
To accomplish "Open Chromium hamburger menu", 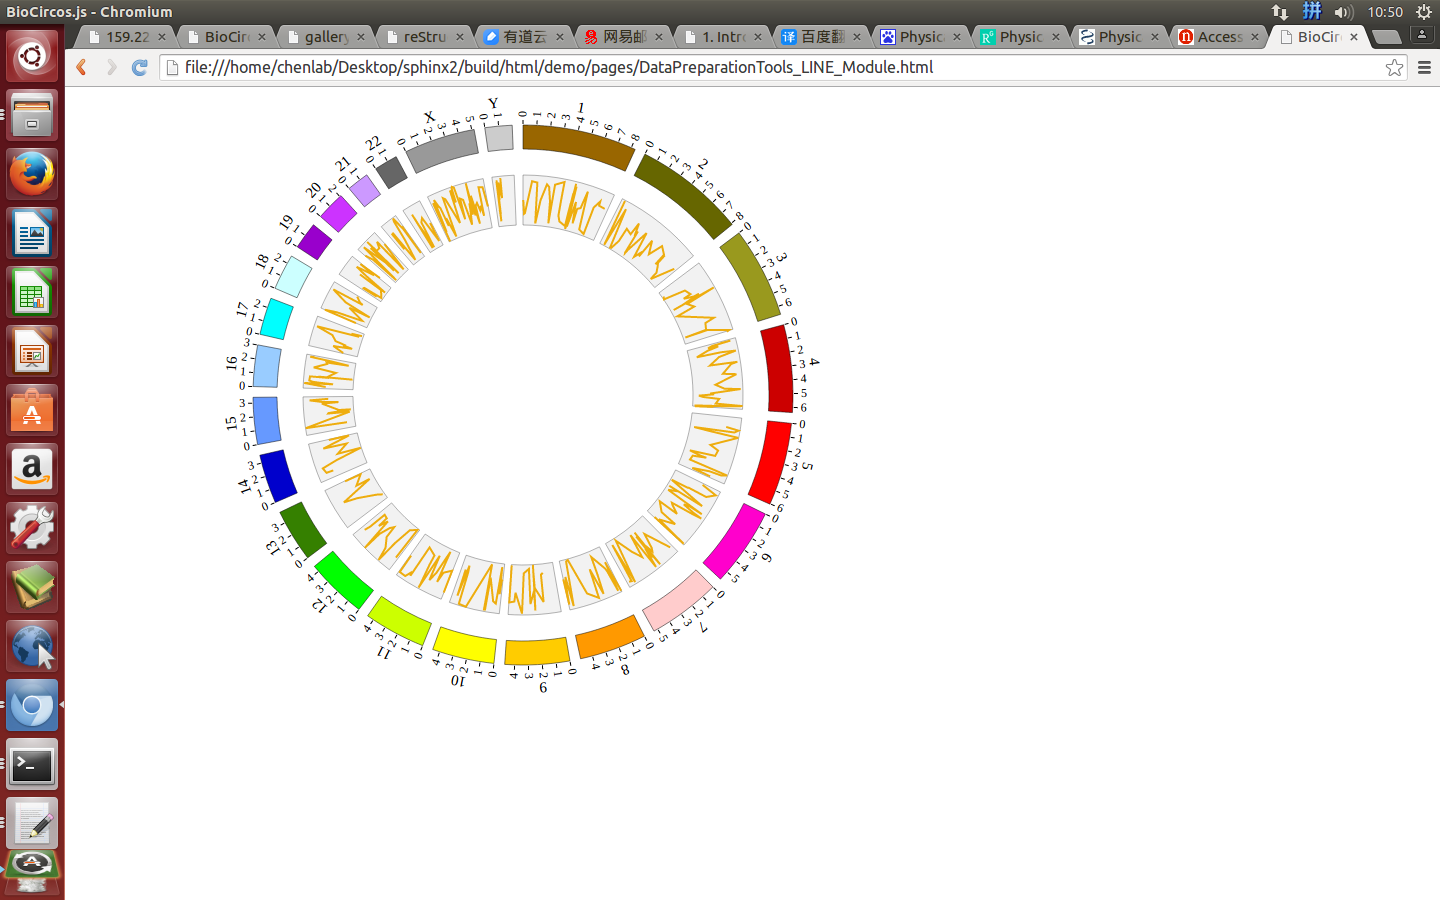I will (1424, 67).
